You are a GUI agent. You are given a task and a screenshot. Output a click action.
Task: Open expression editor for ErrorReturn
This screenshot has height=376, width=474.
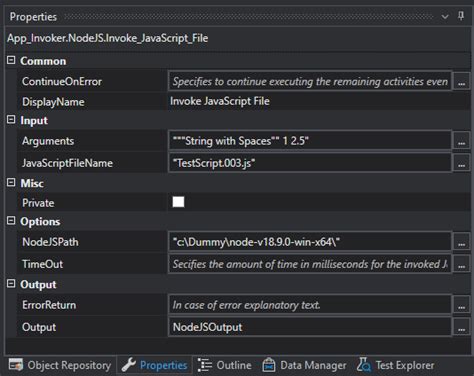[461, 305]
